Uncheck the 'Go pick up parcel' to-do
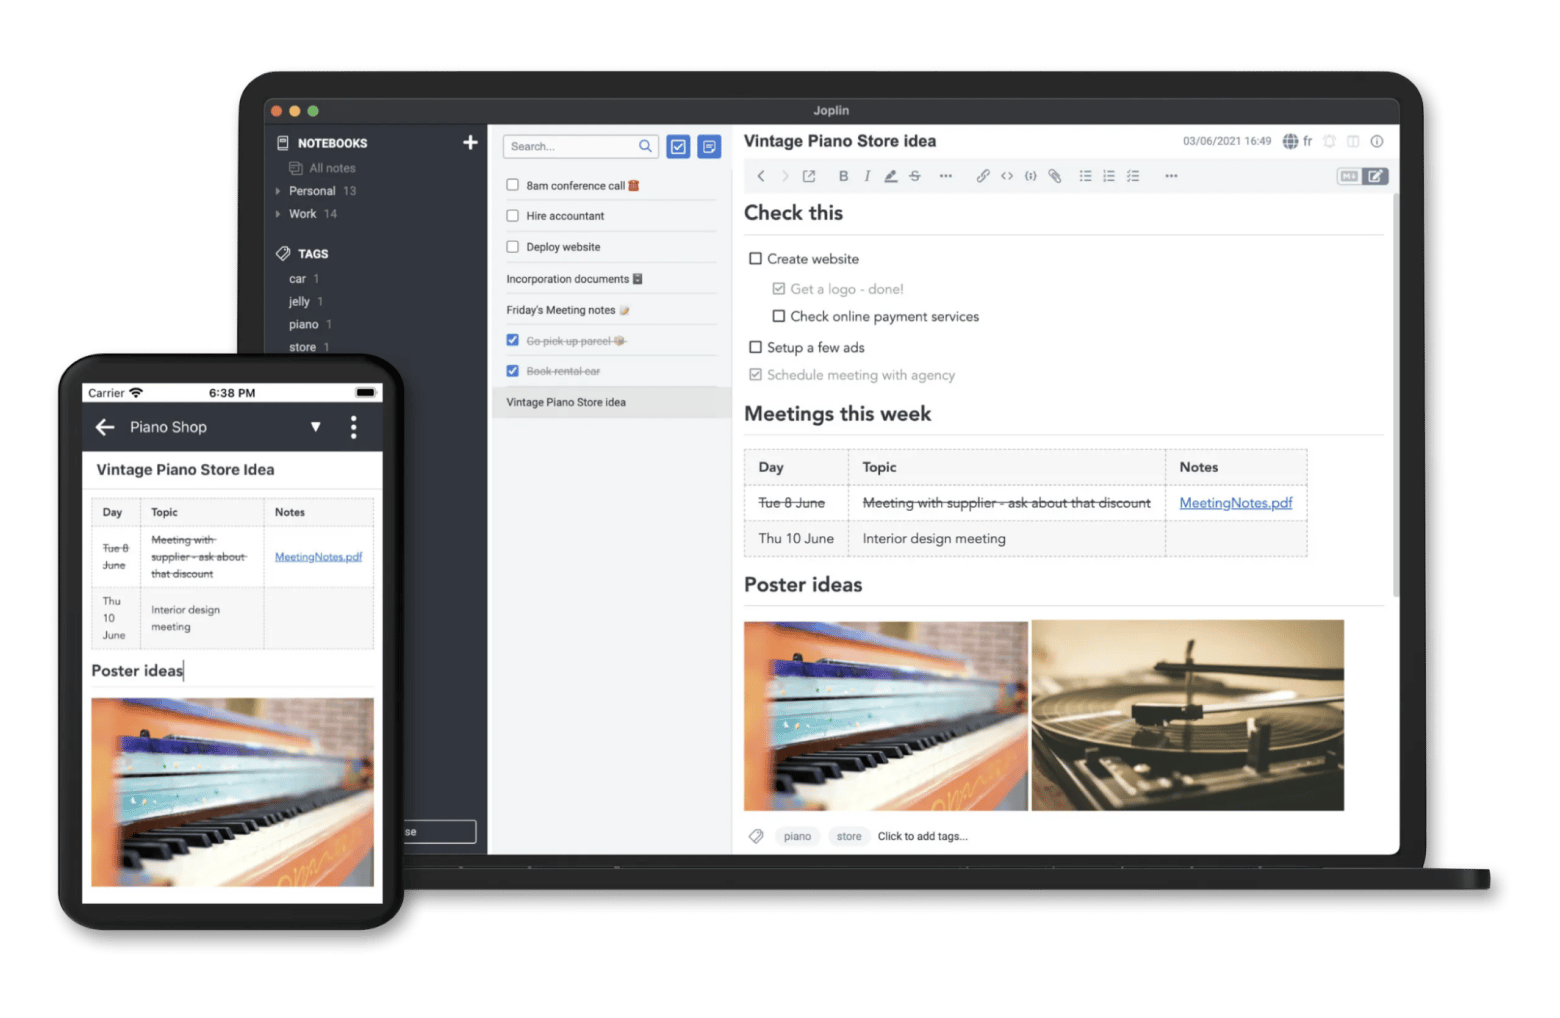1560x1018 pixels. [513, 341]
